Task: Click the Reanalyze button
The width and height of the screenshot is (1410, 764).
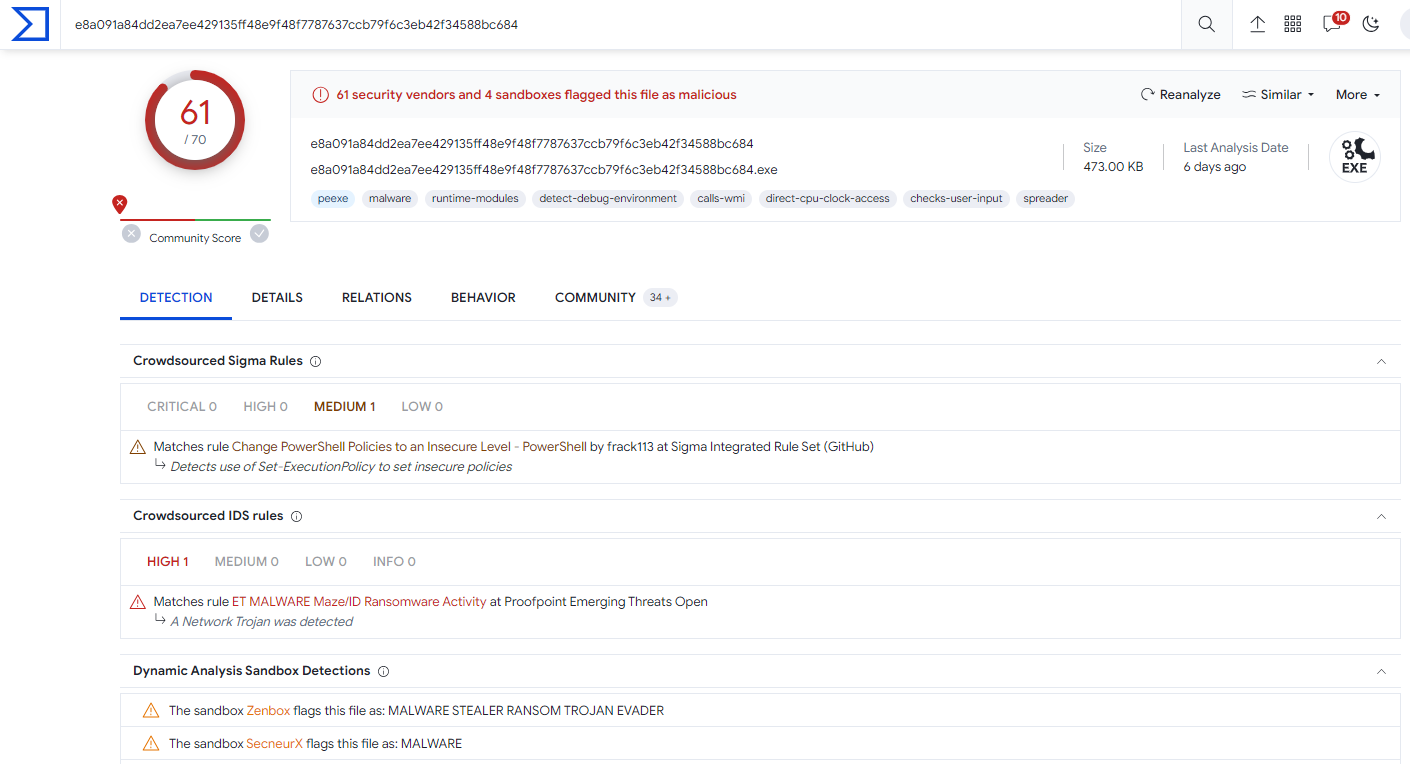Action: click(1181, 94)
